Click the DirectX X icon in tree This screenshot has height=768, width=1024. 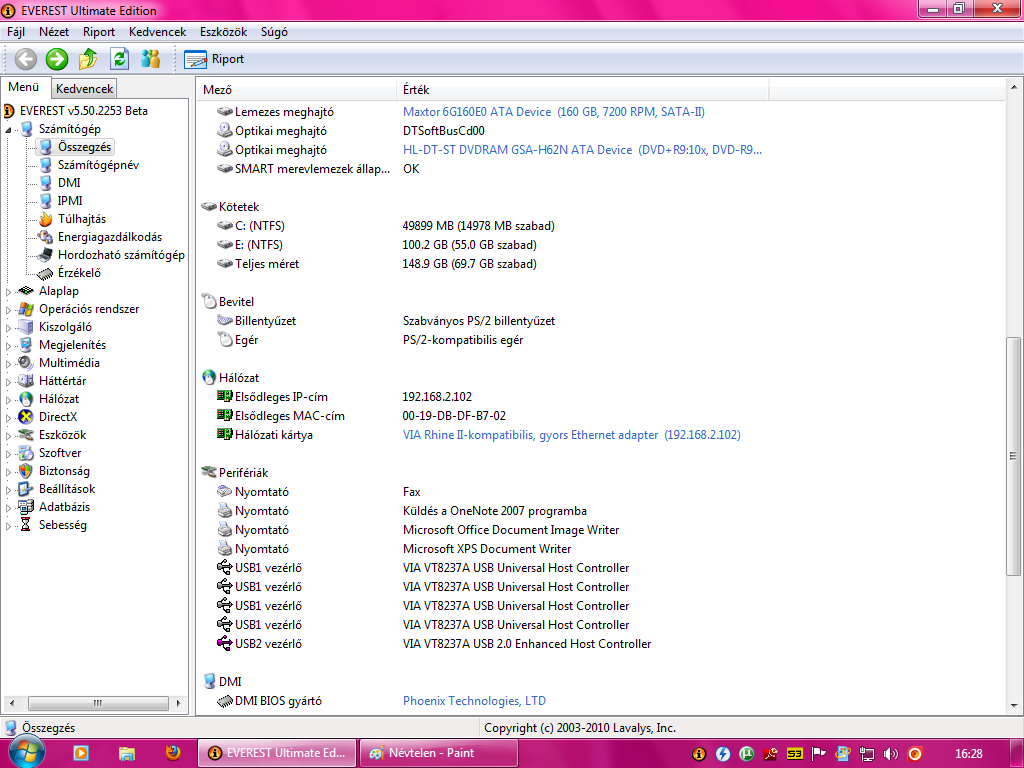[x=26, y=417]
